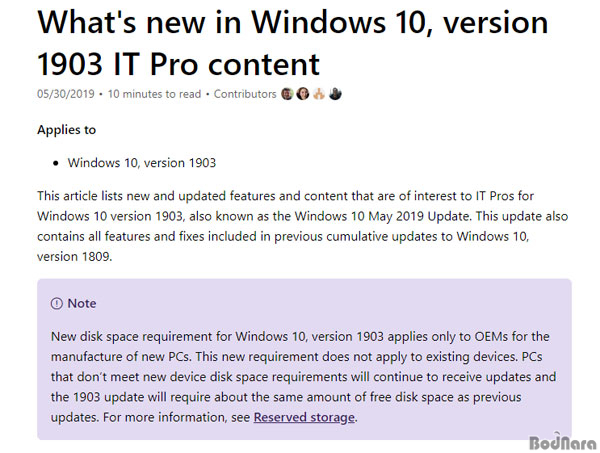The height and width of the screenshot is (453, 600).
Task: Click the Contributors label
Action: coord(245,94)
